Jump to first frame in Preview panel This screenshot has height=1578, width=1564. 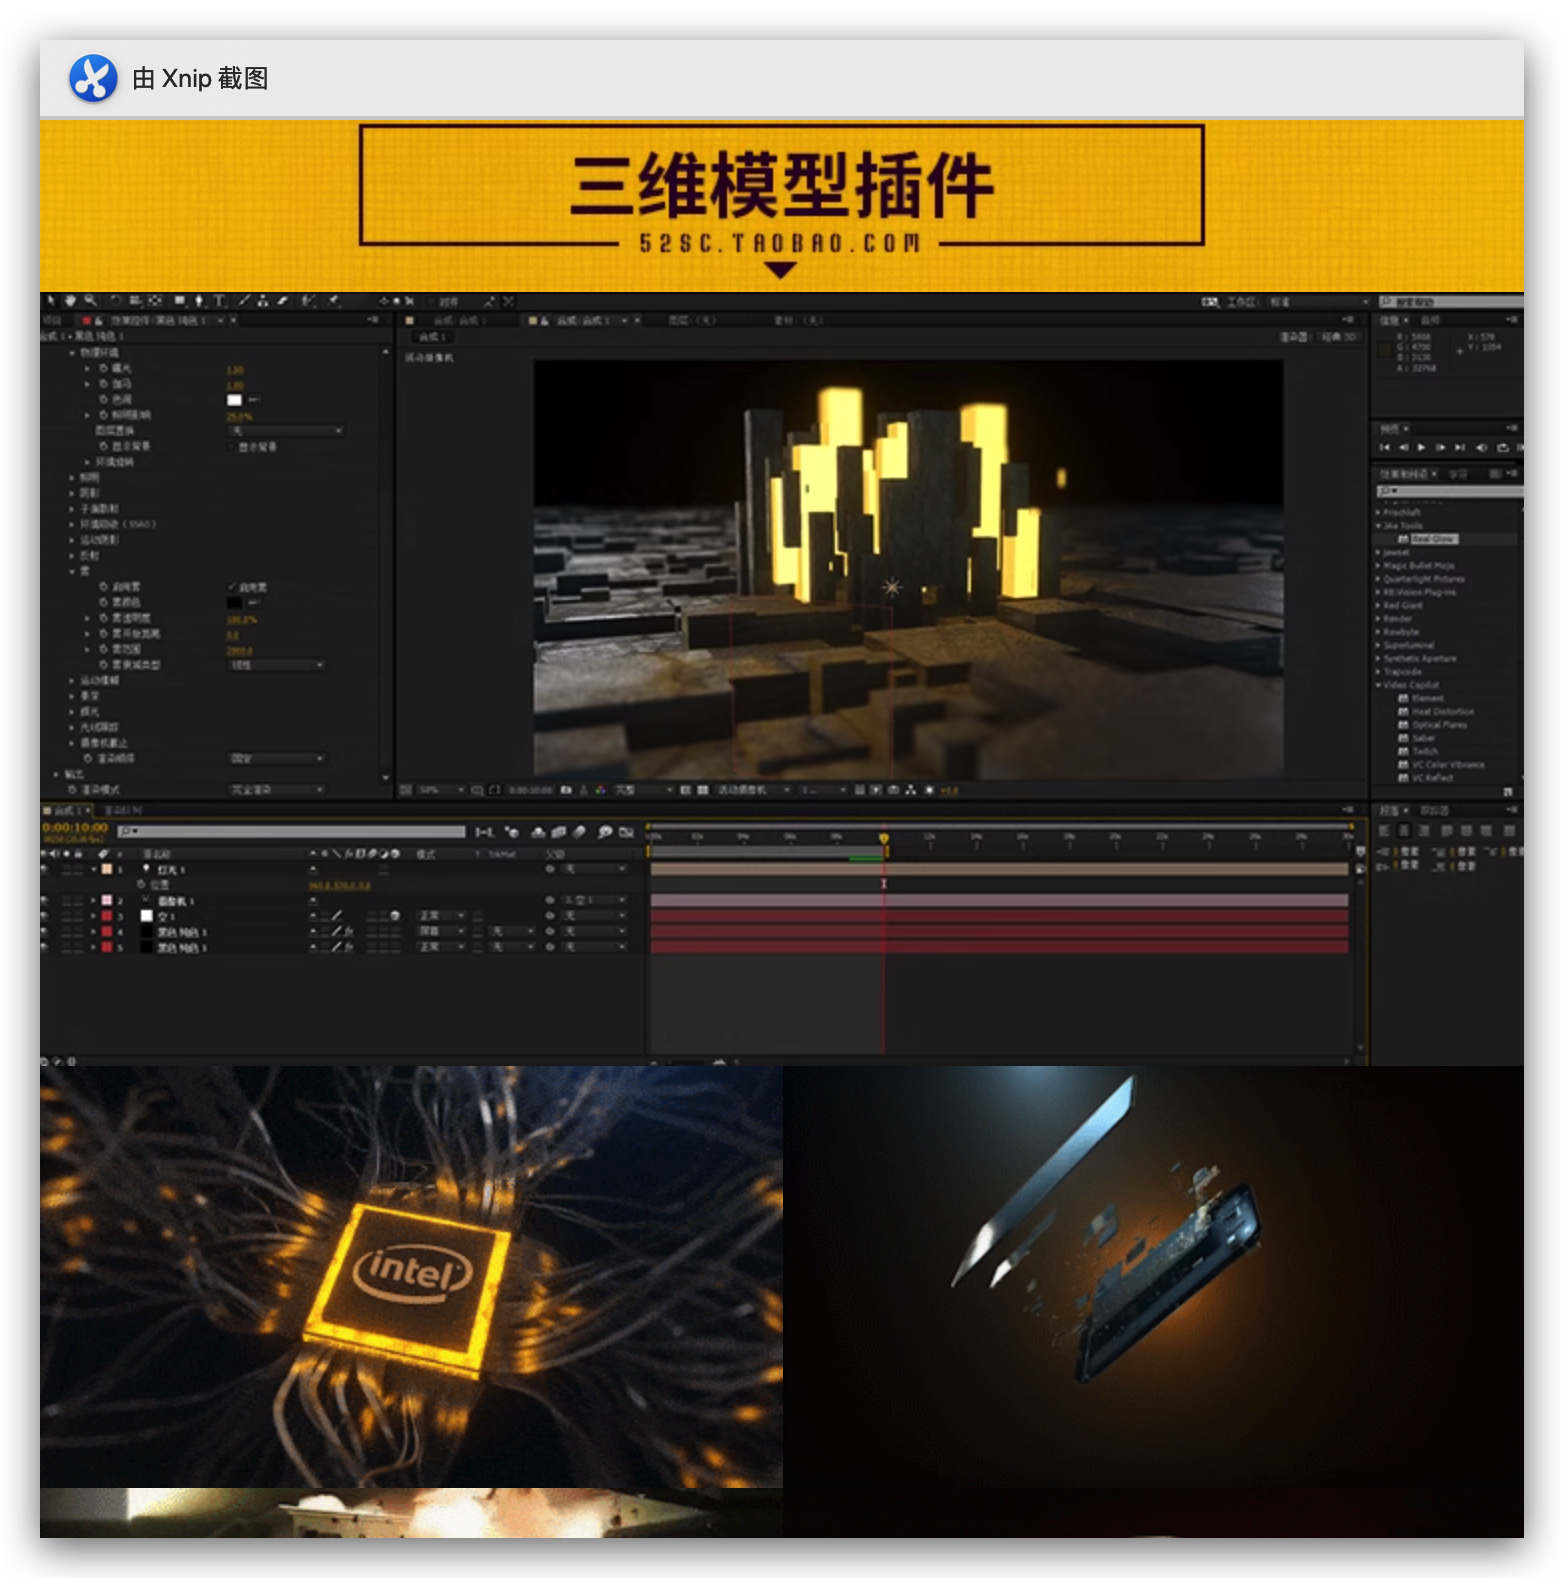(1385, 447)
